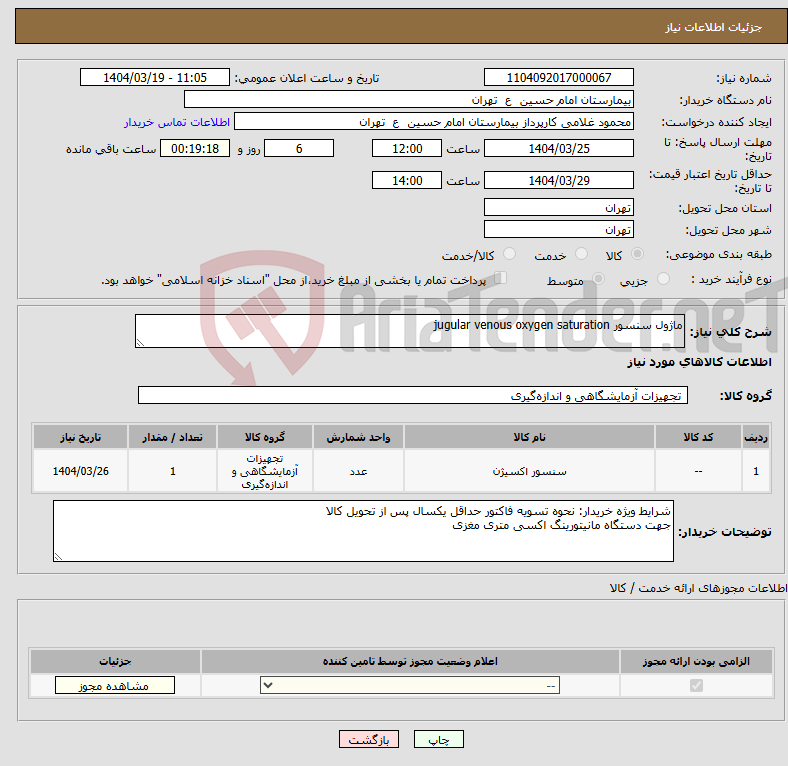This screenshot has height=766, width=788.
Task: Click the تاریخ نیاز column header
Action: tap(80, 437)
